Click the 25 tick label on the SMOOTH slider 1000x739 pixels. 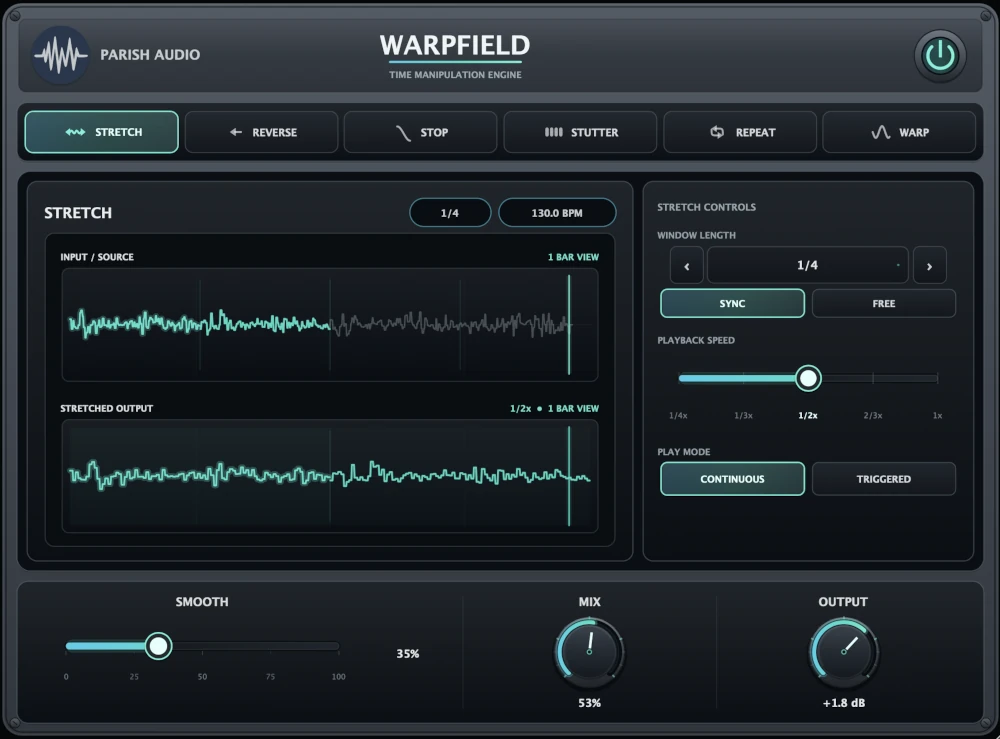(x=134, y=677)
